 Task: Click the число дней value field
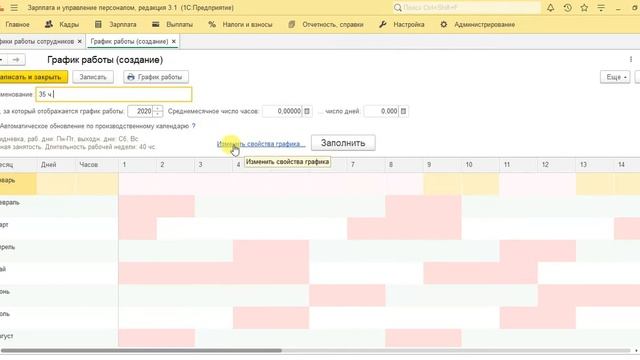(381, 111)
